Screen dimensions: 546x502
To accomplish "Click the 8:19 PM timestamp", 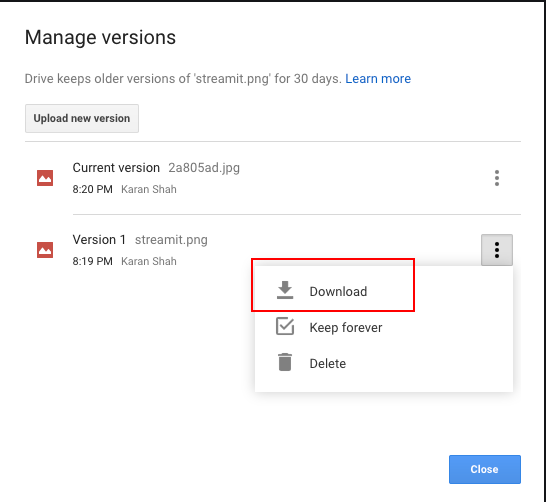I will [x=92, y=261].
